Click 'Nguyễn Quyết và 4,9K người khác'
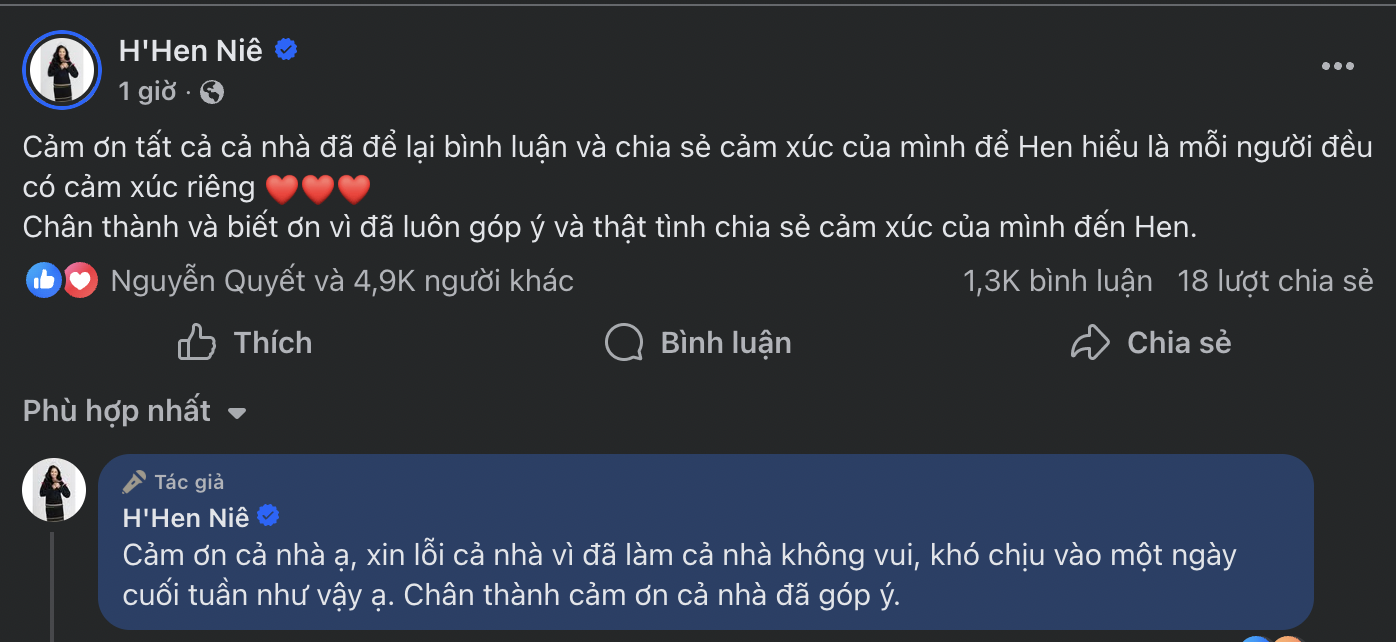Image resolution: width=1396 pixels, height=642 pixels. 344,280
